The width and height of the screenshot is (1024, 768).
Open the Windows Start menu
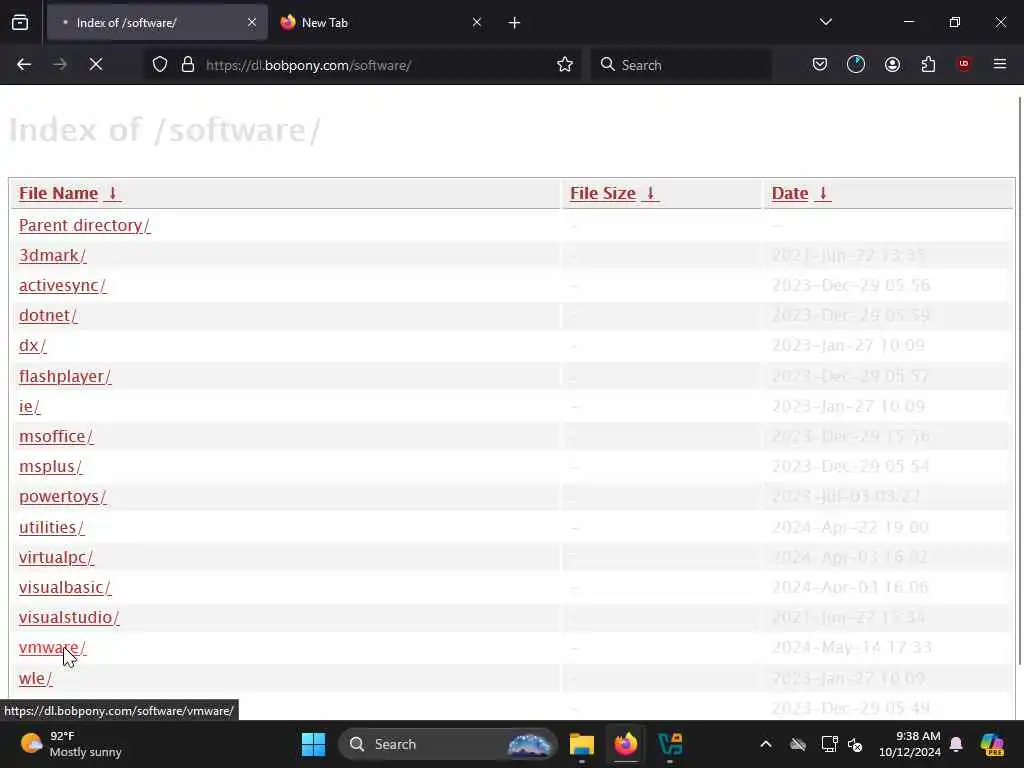(313, 744)
